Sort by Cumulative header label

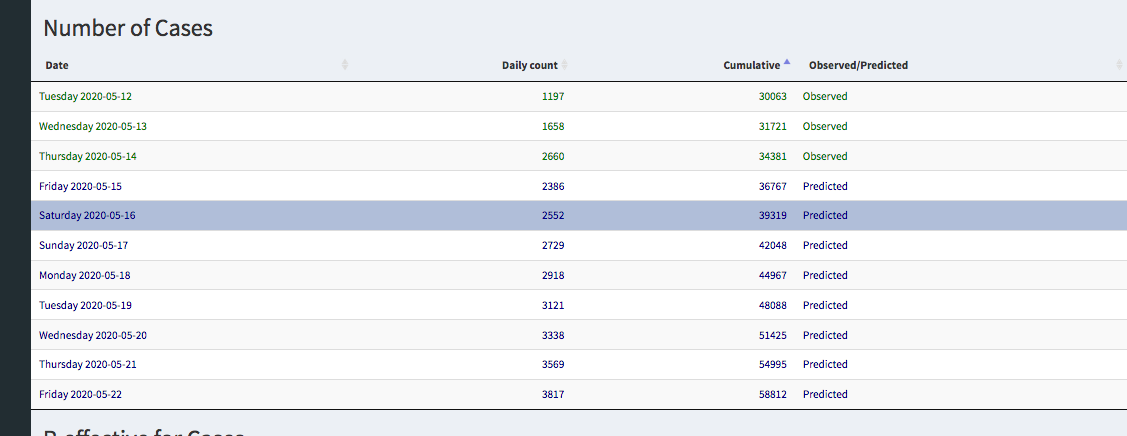tap(751, 65)
